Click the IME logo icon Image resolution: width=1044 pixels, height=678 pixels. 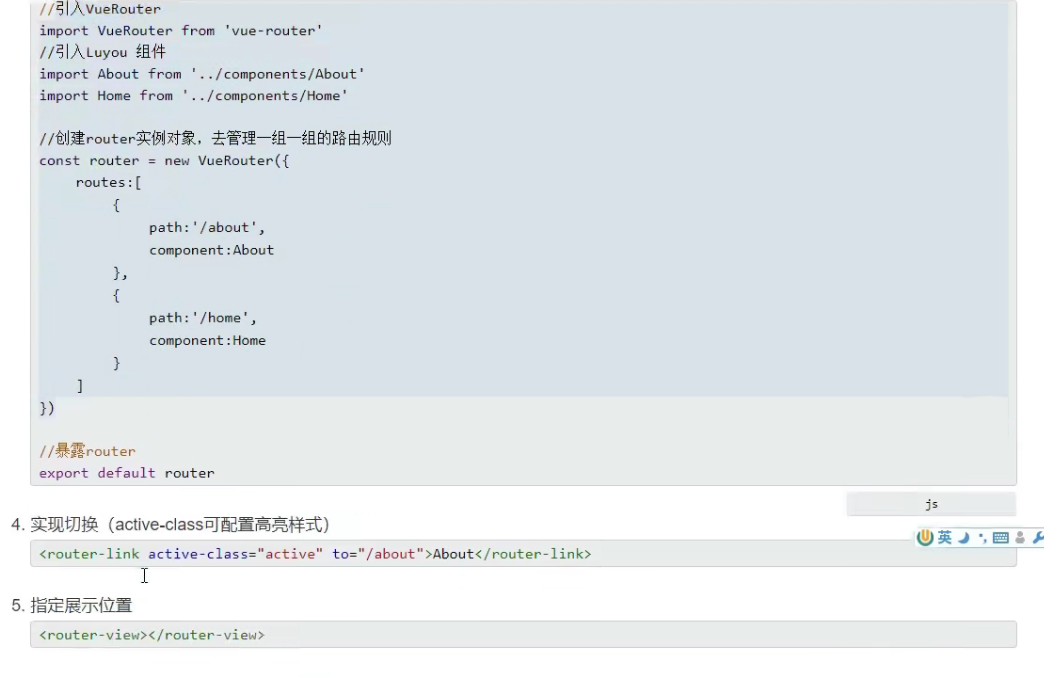pos(925,538)
